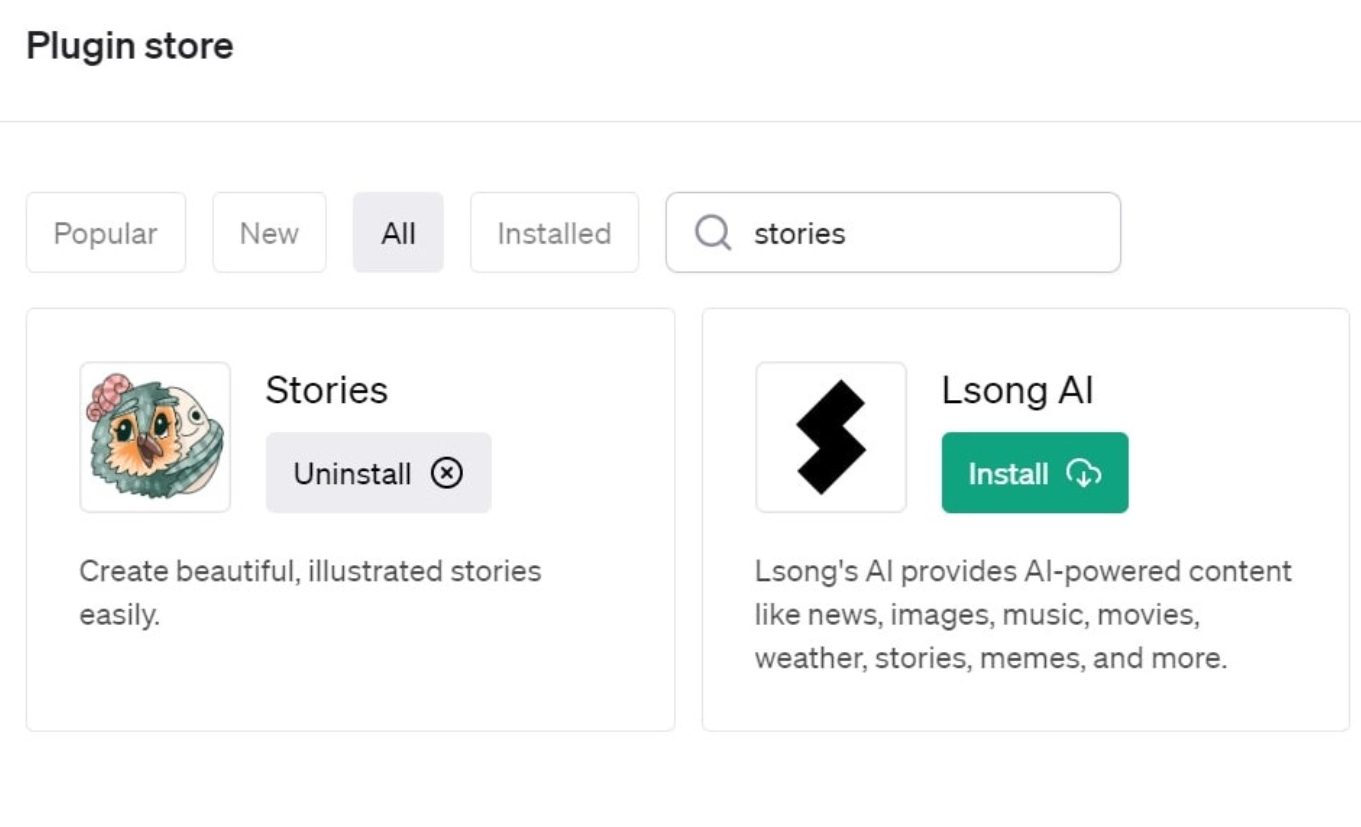
Task: Click the Lsong AI plugin title
Action: click(1017, 390)
